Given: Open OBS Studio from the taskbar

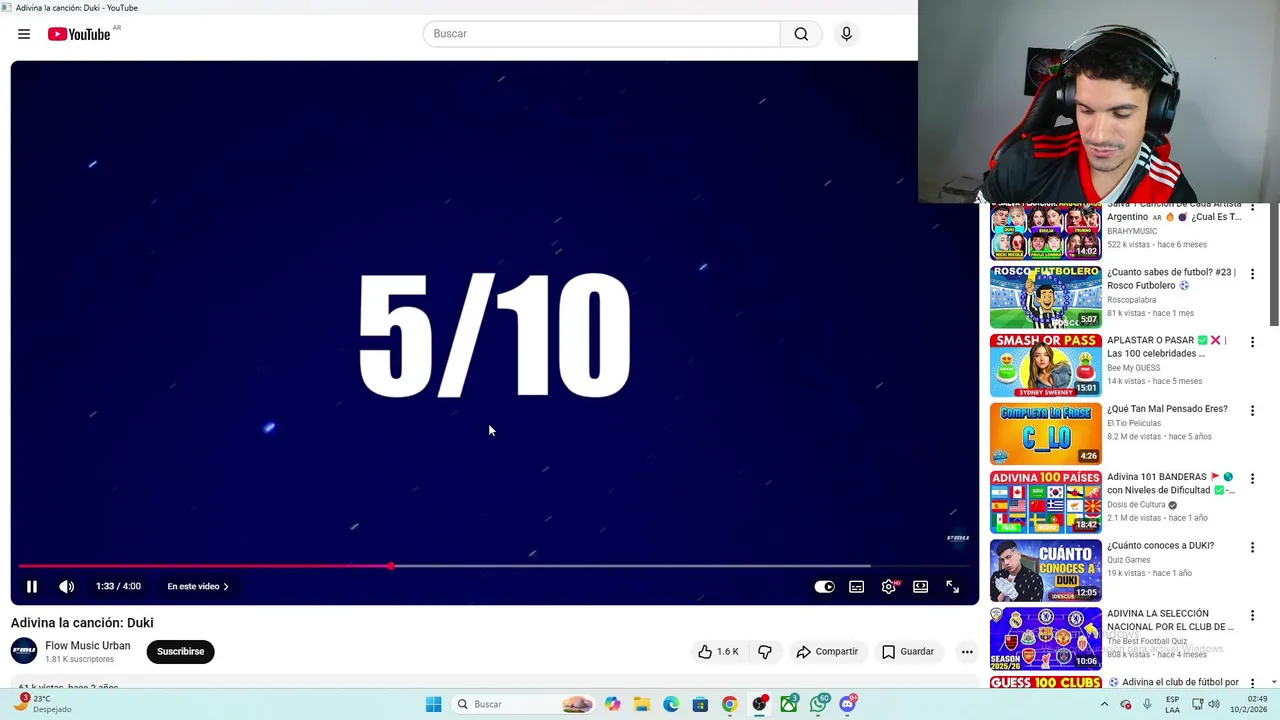Looking at the screenshot, I should (760, 704).
